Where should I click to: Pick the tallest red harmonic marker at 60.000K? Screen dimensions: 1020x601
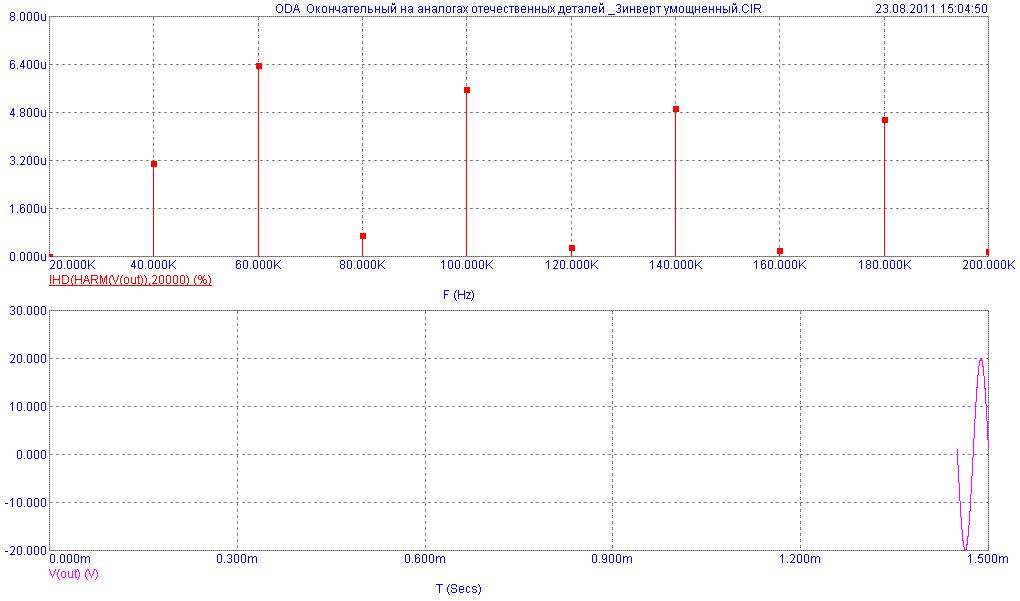point(259,66)
